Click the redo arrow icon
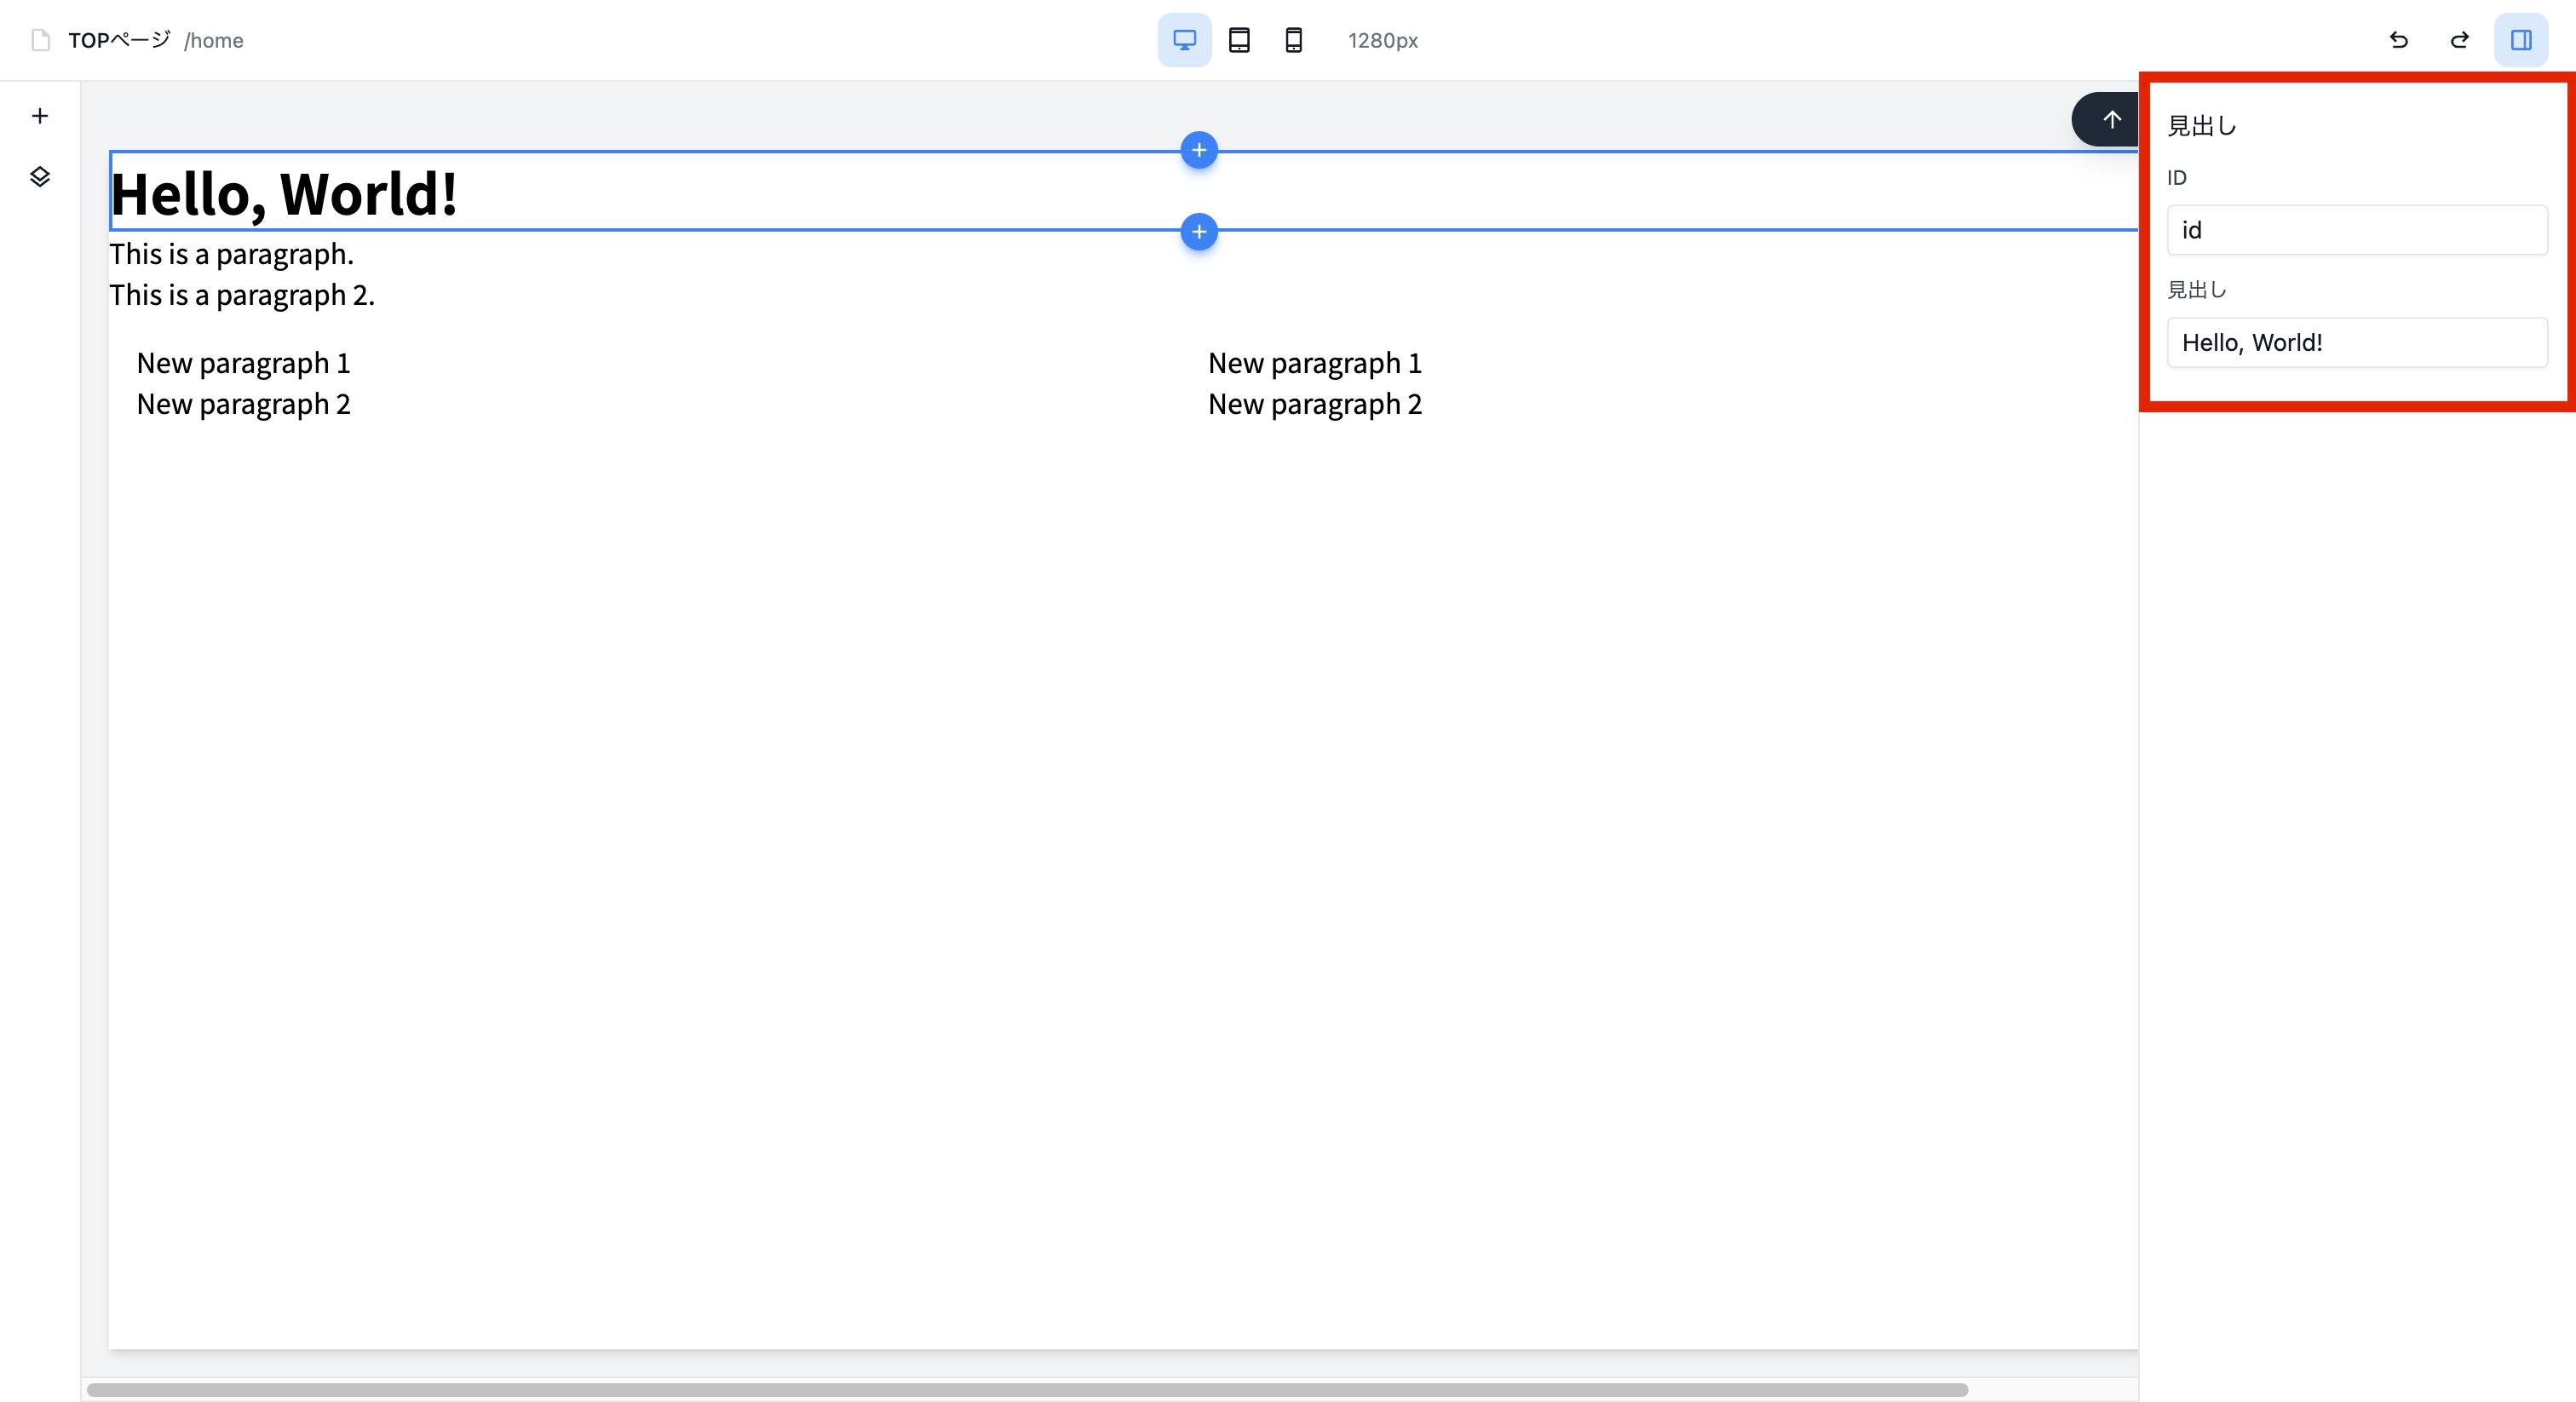The width and height of the screenshot is (2576, 1402). [x=2459, y=40]
